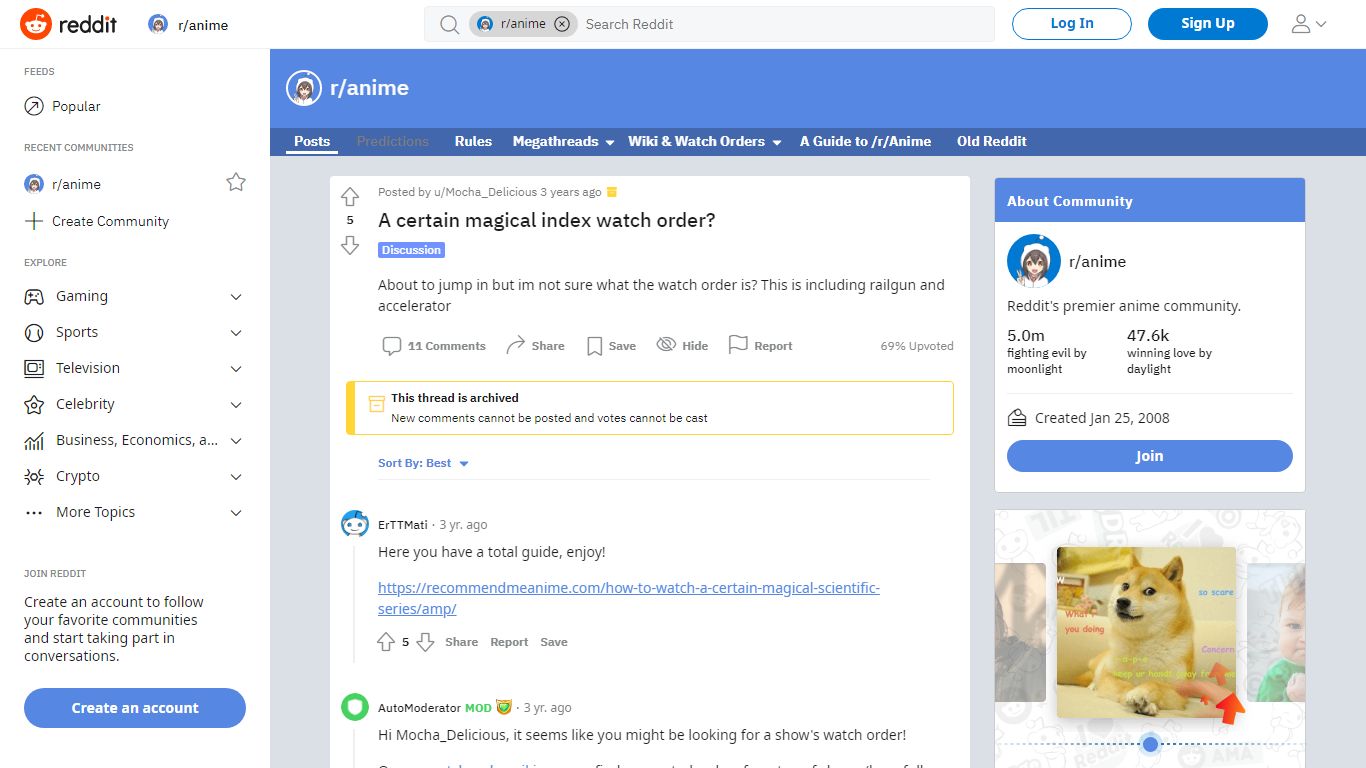The width and height of the screenshot is (1366, 768).
Task: Select the Posts tab
Action: [x=312, y=141]
